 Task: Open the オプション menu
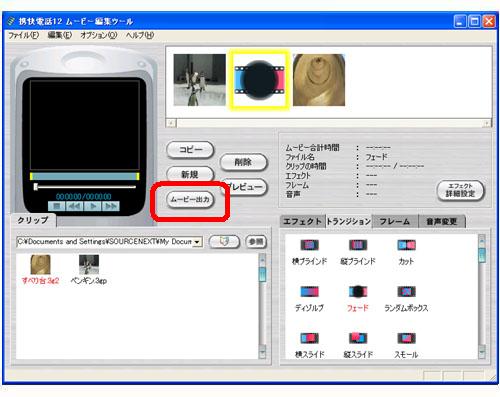click(98, 35)
